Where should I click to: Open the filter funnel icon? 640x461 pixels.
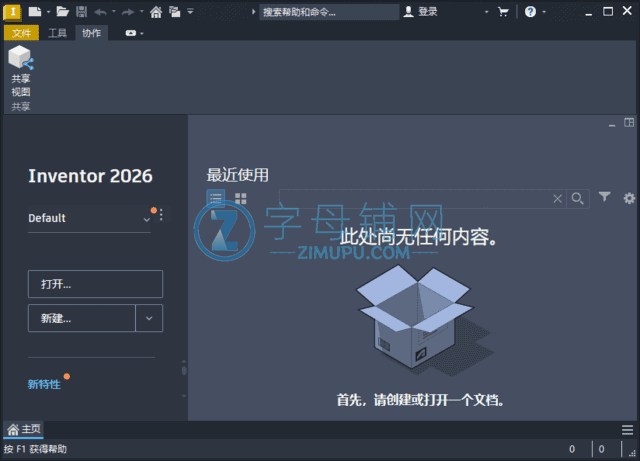[x=604, y=197]
